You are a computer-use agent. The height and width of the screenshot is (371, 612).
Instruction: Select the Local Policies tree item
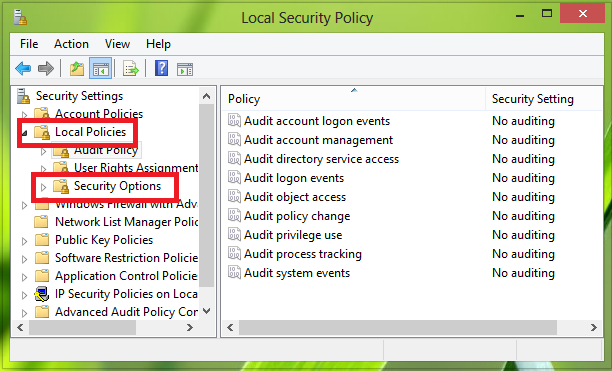pyautogui.click(x=91, y=132)
